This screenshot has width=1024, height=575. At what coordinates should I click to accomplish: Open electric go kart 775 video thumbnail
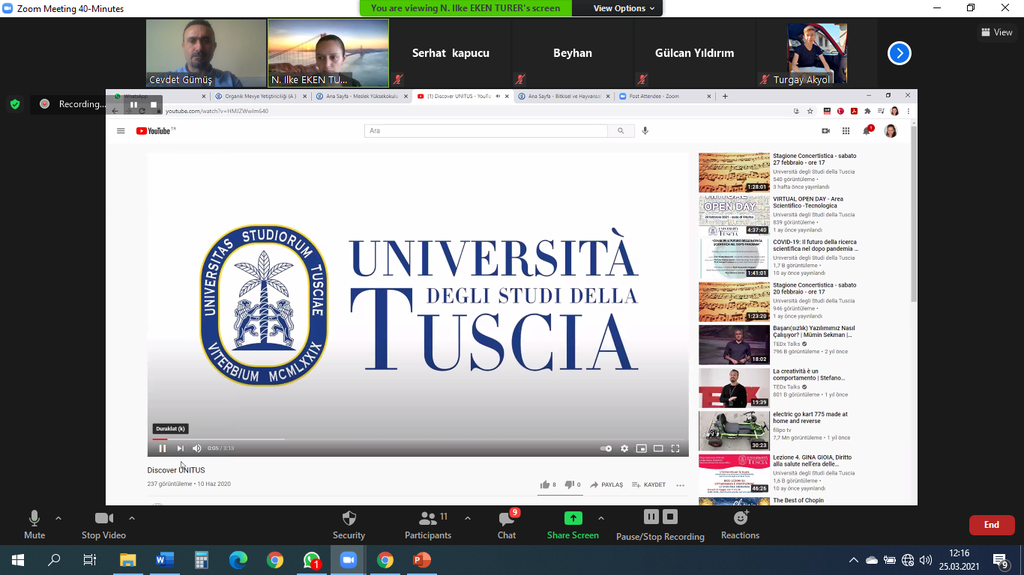click(734, 431)
